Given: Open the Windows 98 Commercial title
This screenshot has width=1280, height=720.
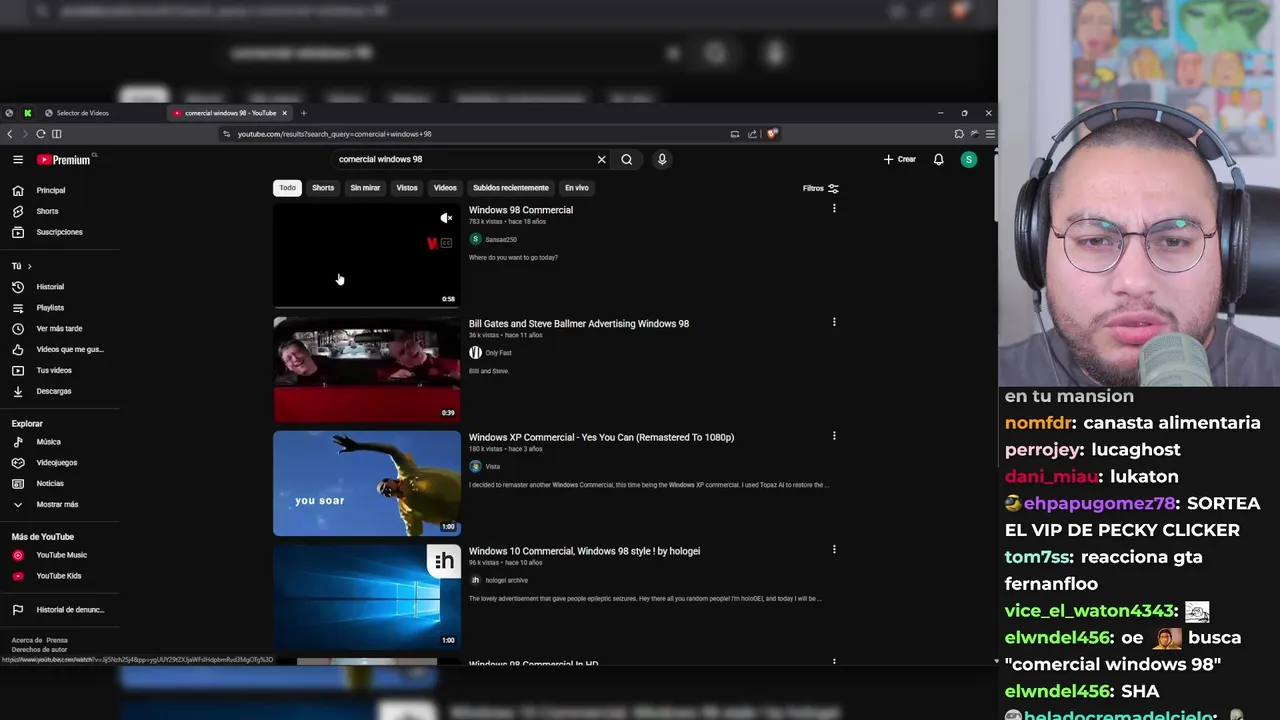Looking at the screenshot, I should (521, 210).
